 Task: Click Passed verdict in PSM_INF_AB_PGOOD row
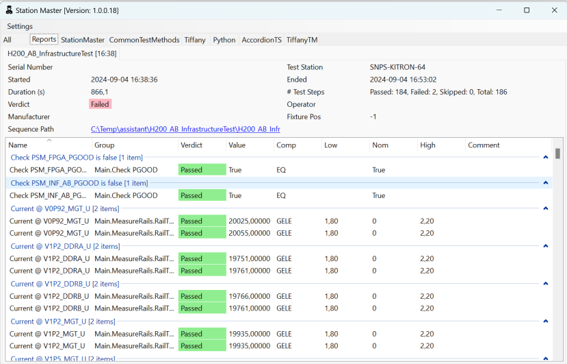(202, 196)
